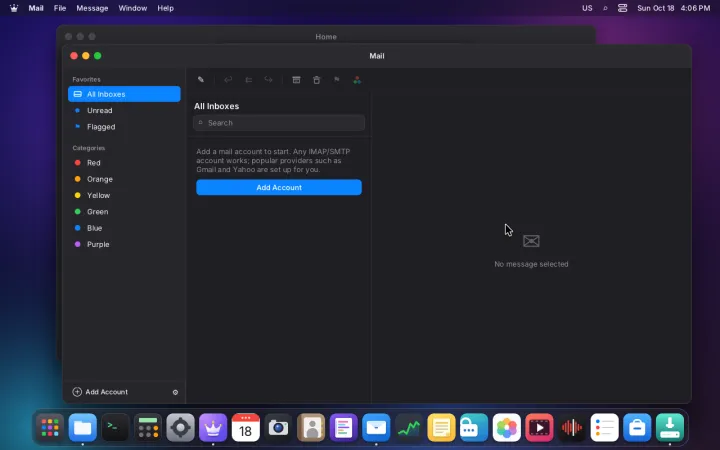Filter by the Red category

tap(124, 163)
